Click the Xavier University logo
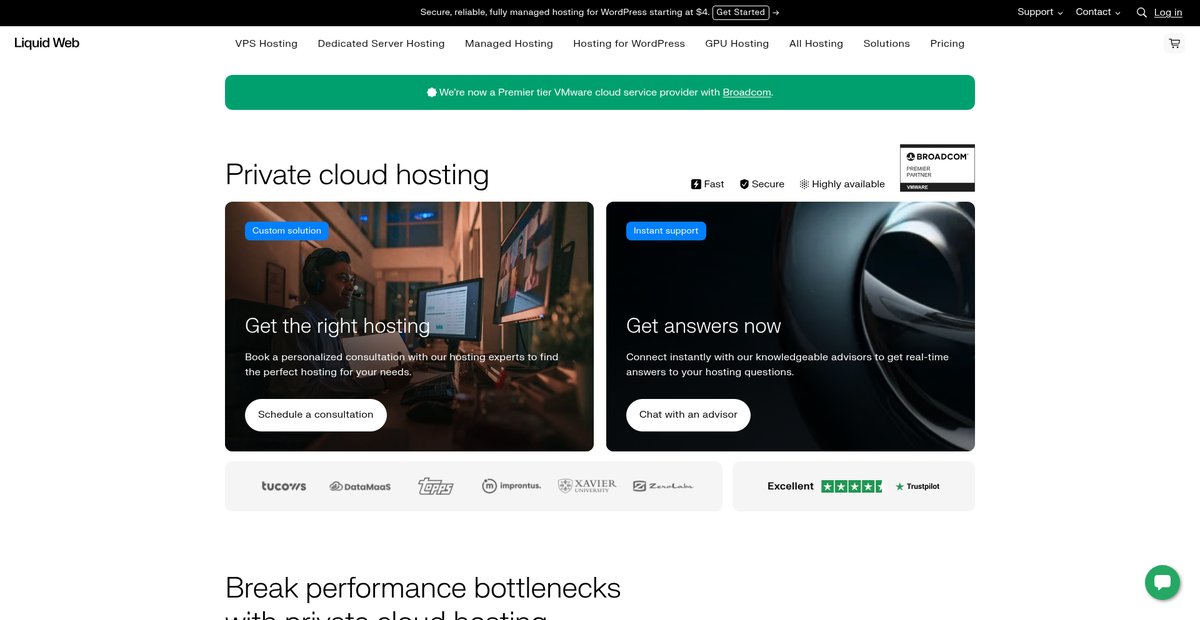The height and width of the screenshot is (620, 1200). click(587, 486)
